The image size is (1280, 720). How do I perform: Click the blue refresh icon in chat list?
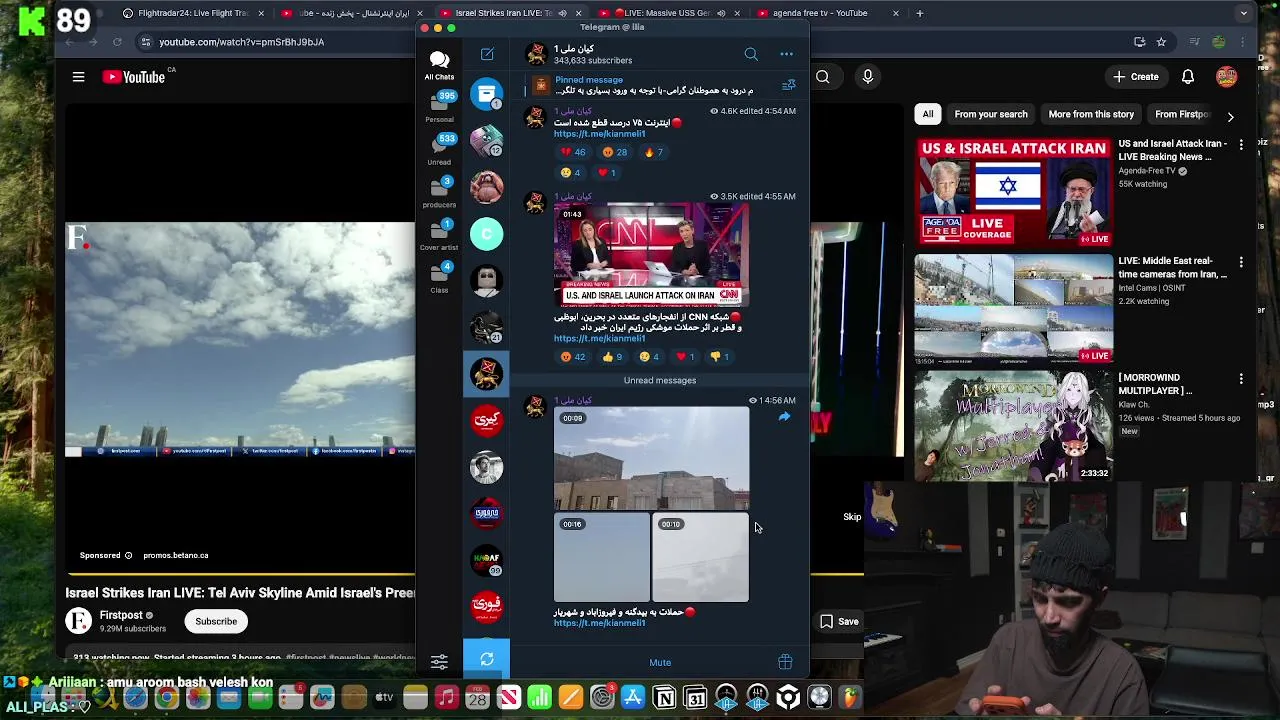[487, 659]
